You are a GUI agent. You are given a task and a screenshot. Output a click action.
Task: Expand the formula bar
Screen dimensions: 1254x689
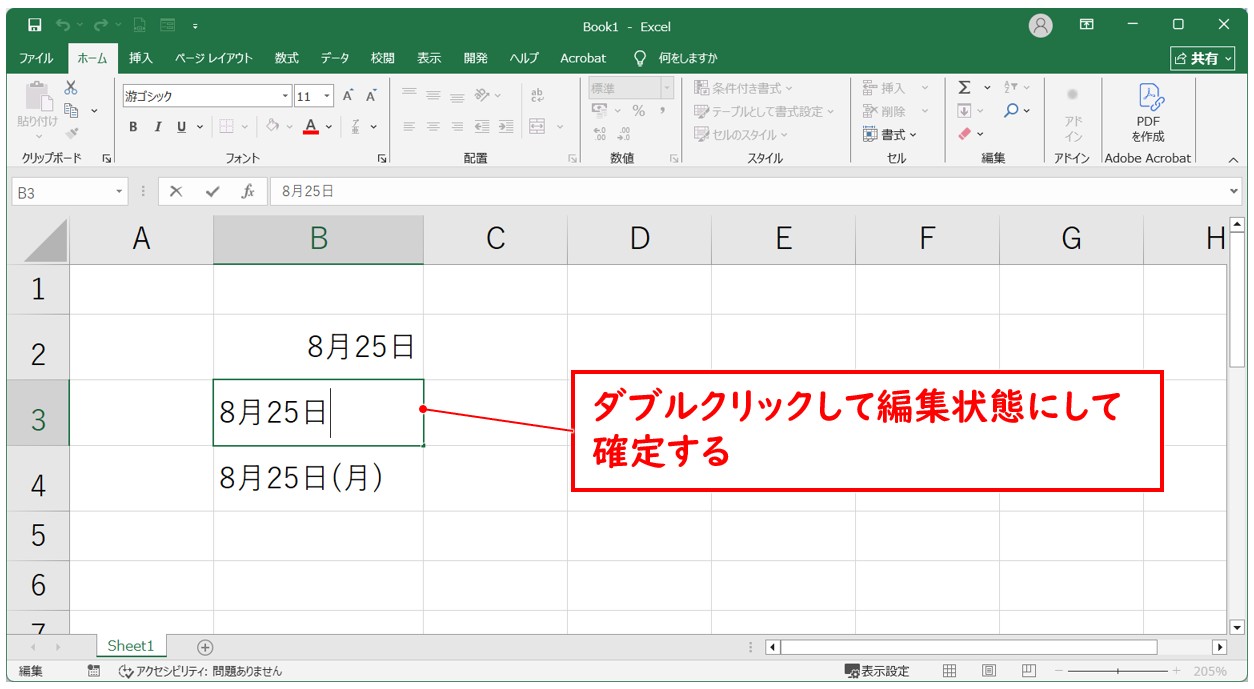[x=1233, y=191]
